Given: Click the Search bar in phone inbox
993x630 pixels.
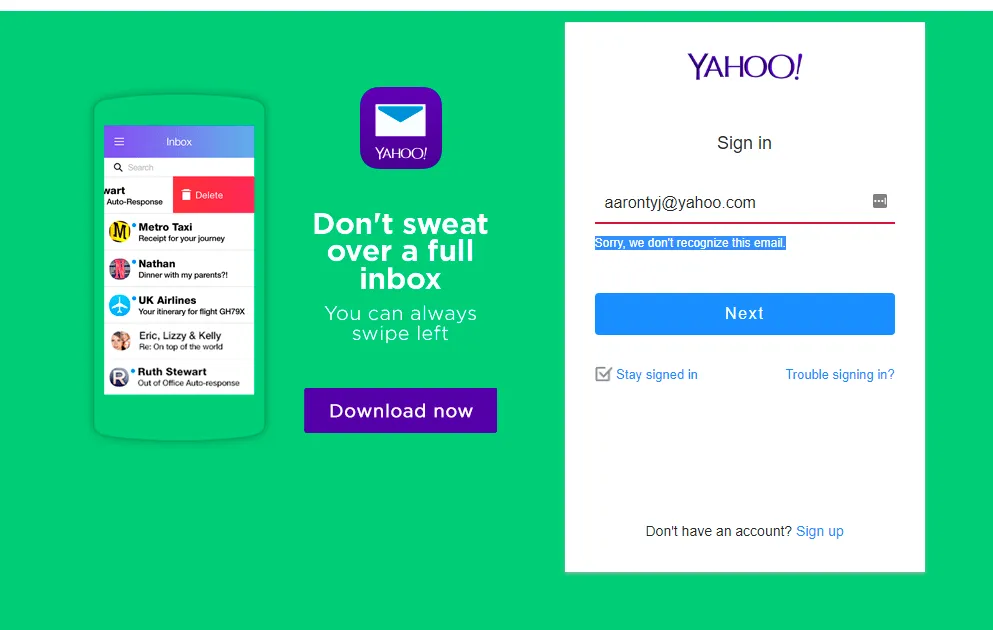Looking at the screenshot, I should click(179, 167).
